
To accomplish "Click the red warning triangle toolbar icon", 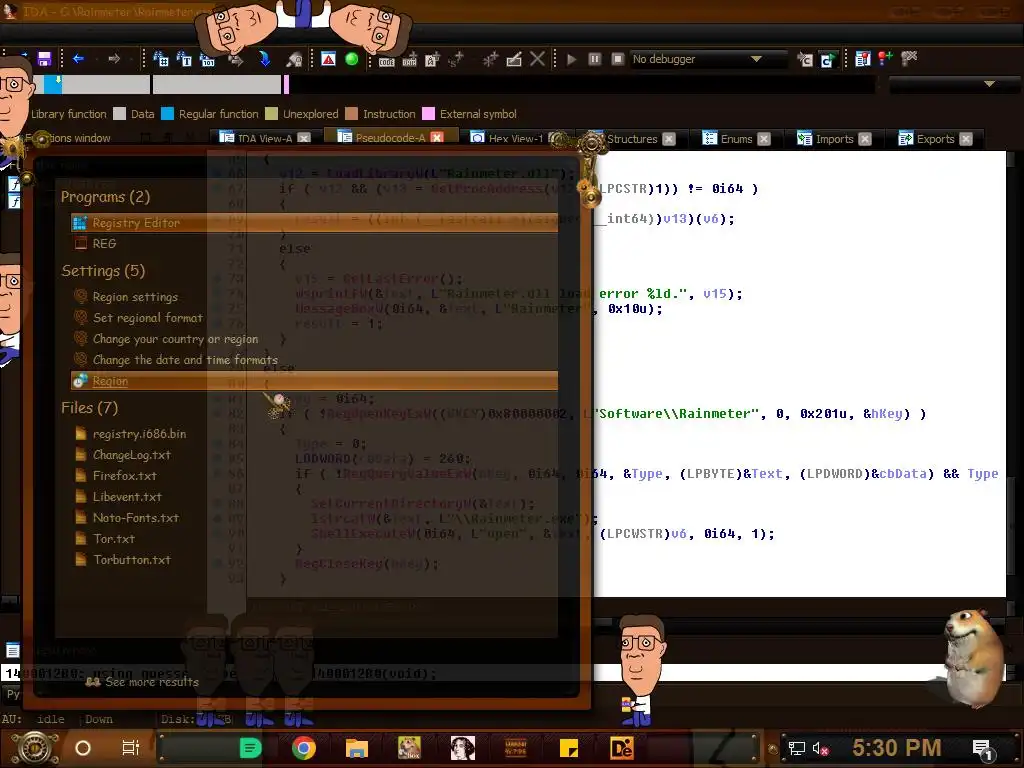I will (x=328, y=59).
